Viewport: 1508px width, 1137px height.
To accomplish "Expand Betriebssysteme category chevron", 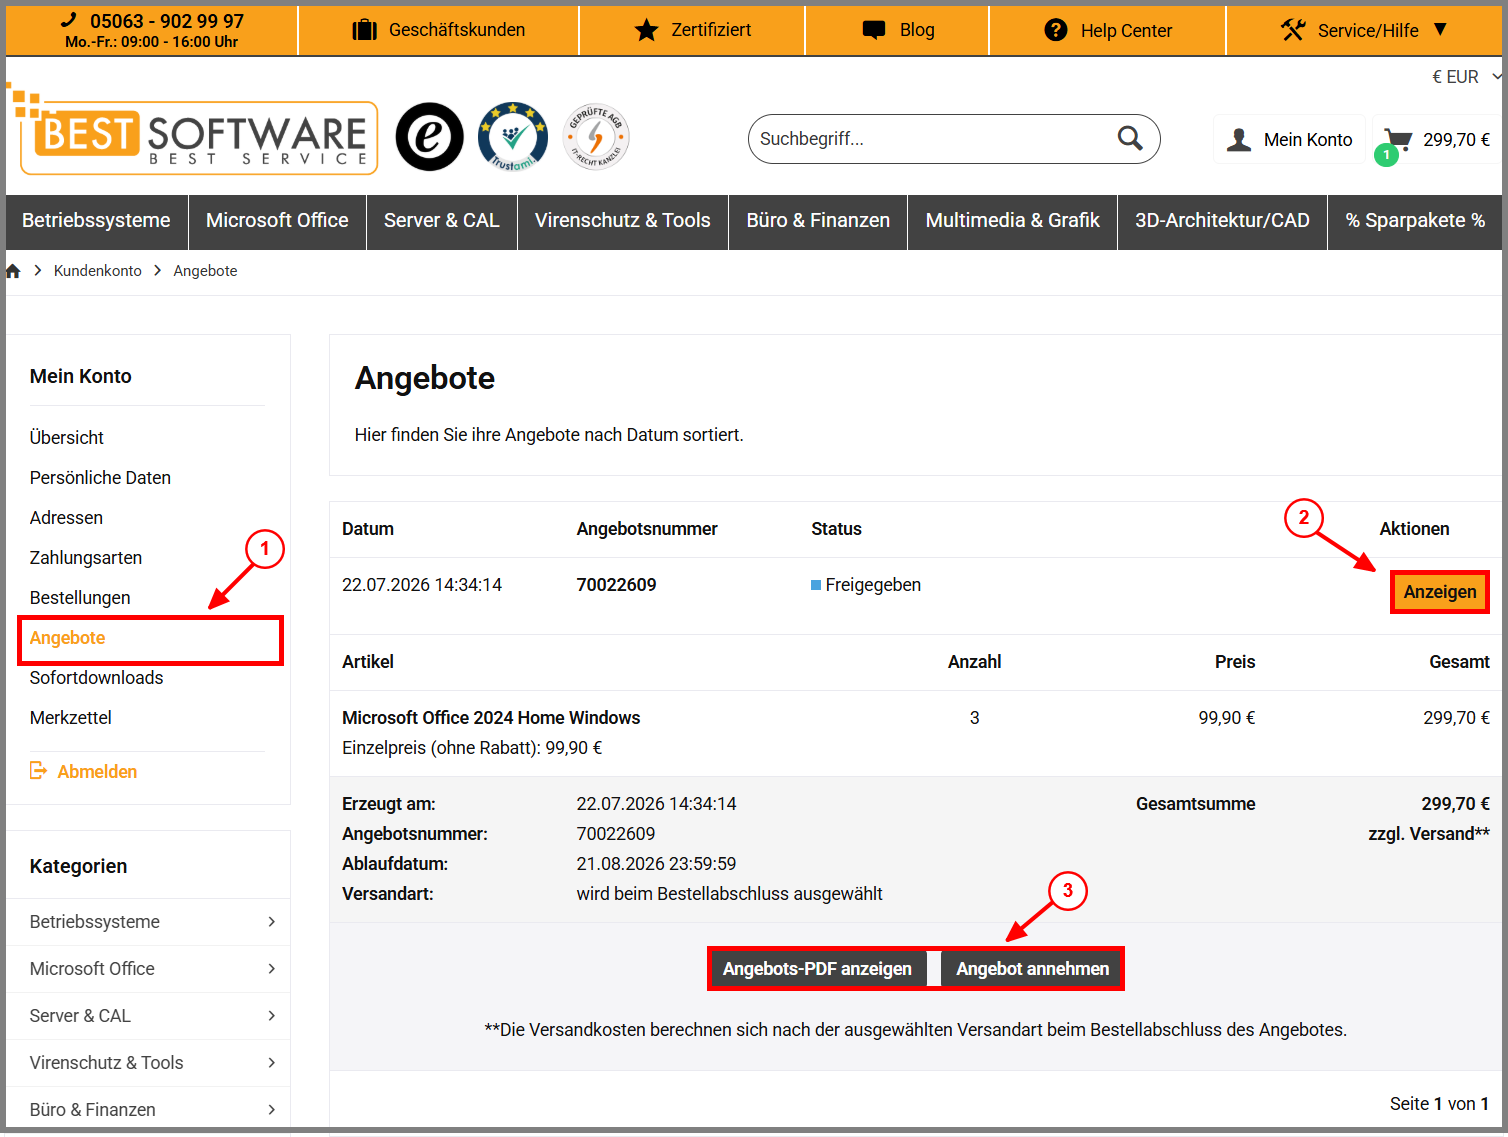I will (271, 922).
